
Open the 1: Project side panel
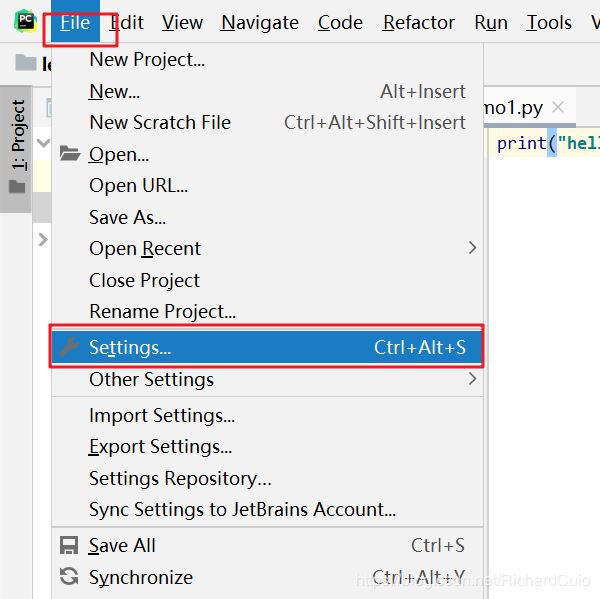17,136
